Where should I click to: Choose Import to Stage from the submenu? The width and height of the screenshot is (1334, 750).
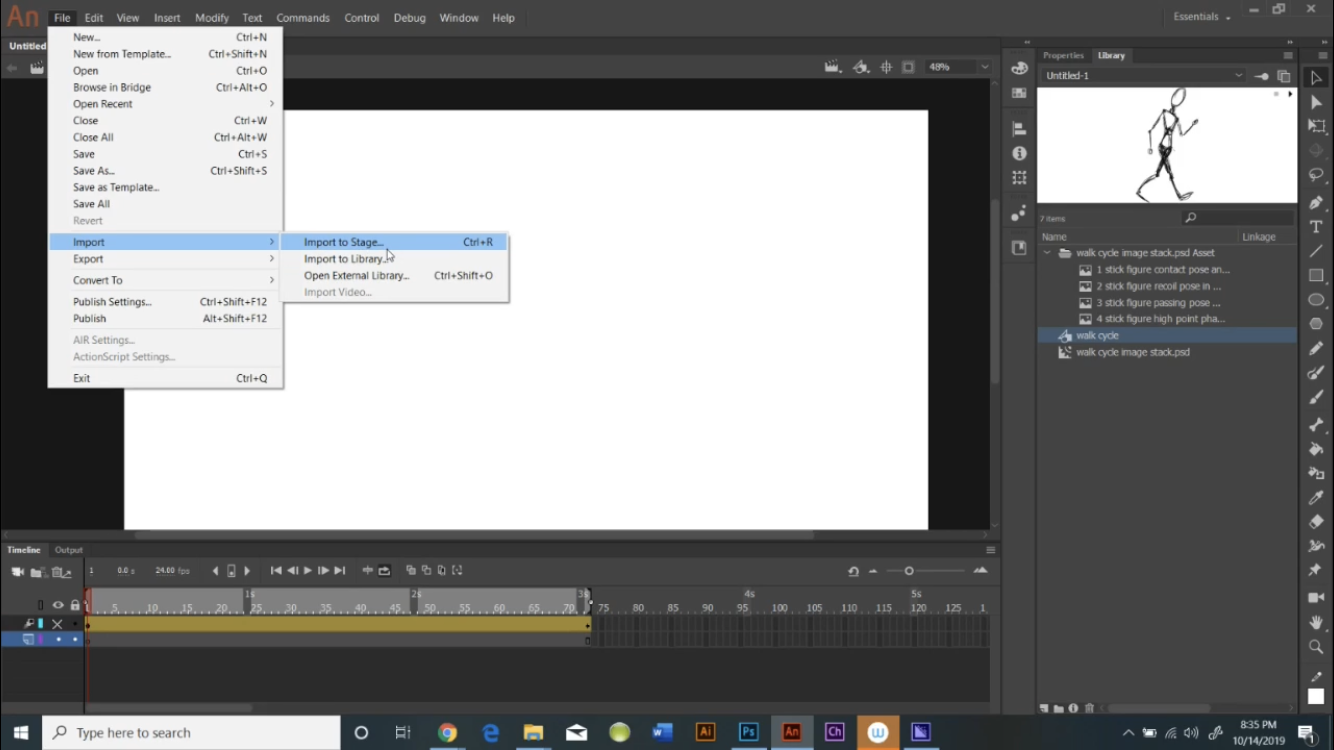[344, 242]
